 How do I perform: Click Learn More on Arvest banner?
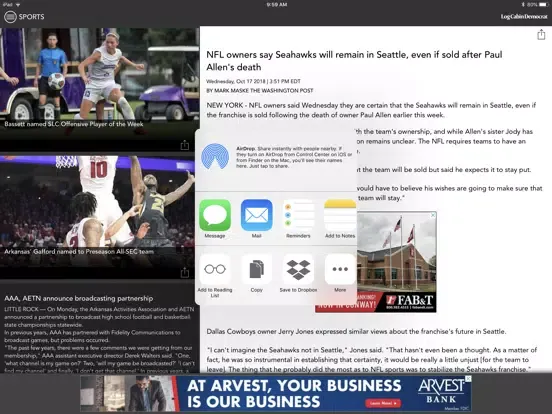pos(383,403)
